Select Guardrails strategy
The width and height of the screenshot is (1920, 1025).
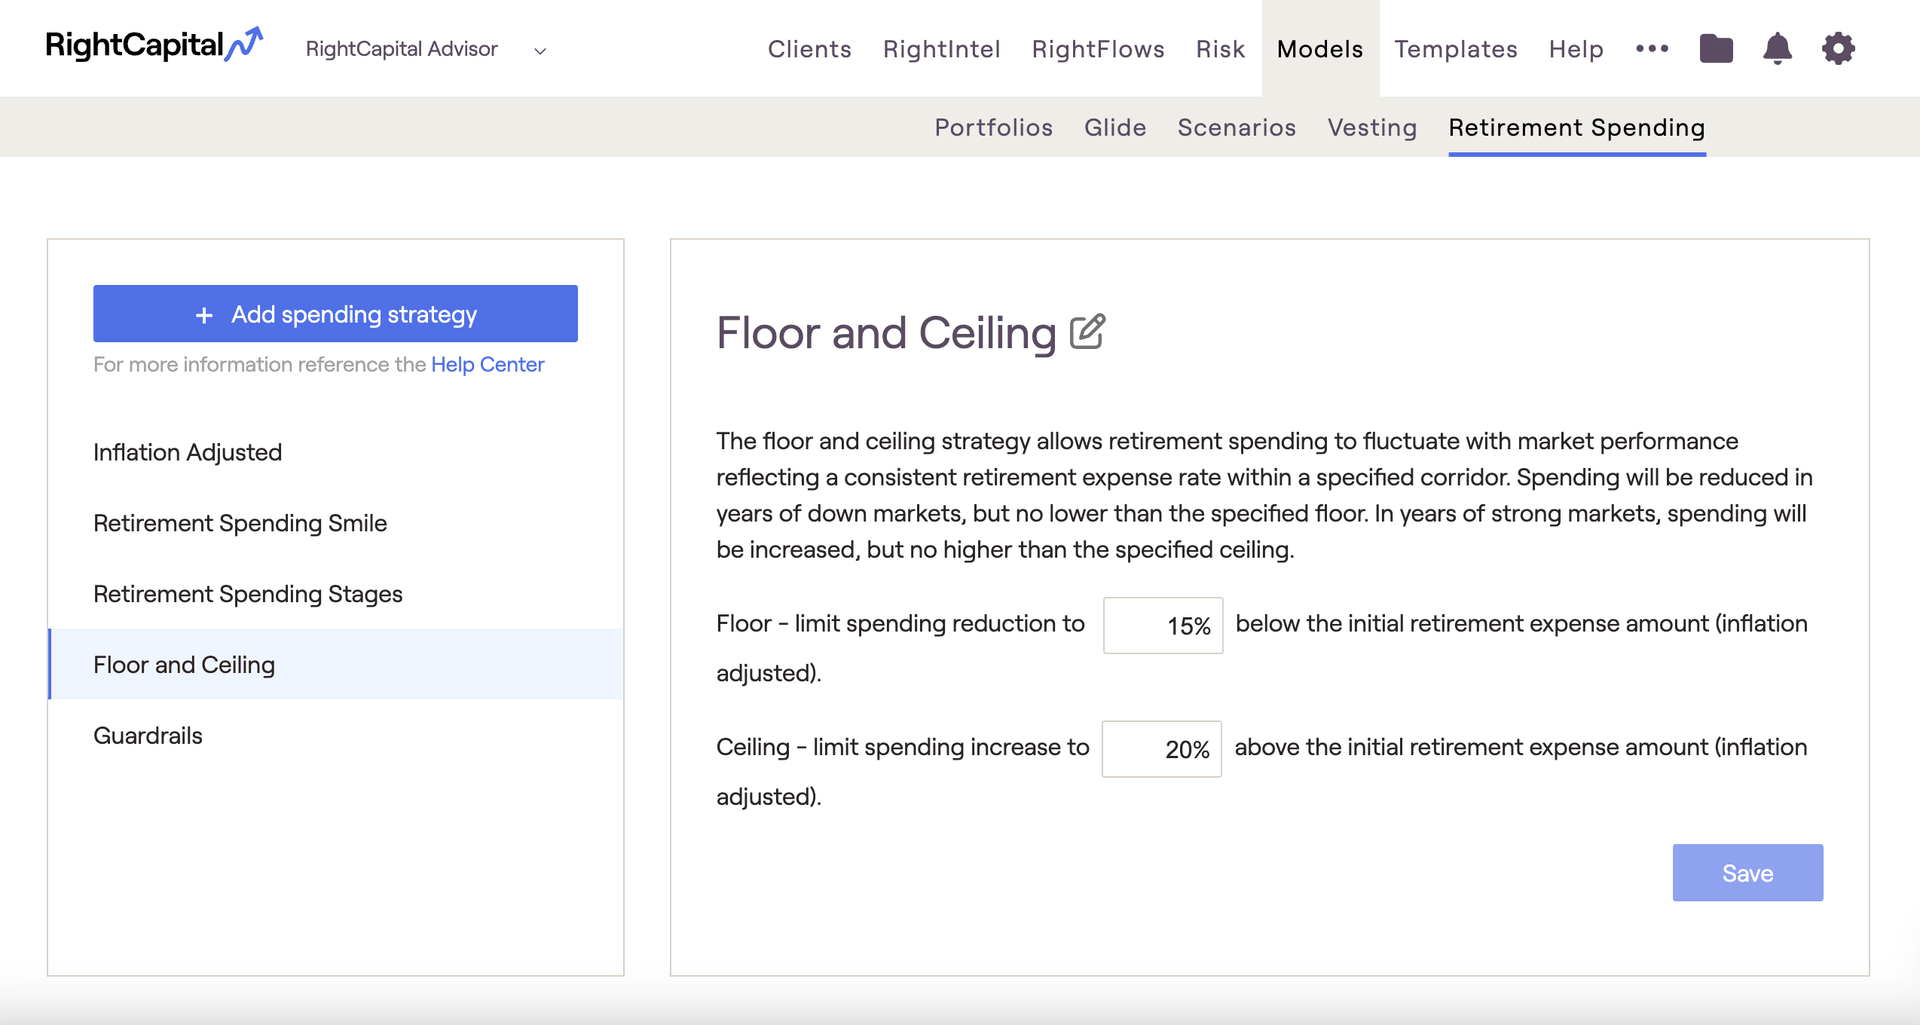tap(336, 735)
